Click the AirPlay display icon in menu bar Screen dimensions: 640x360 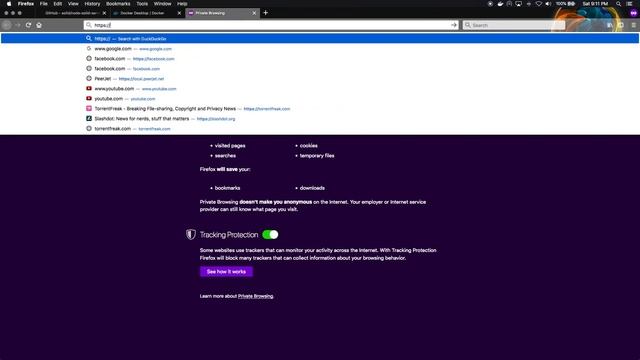[518, 4]
